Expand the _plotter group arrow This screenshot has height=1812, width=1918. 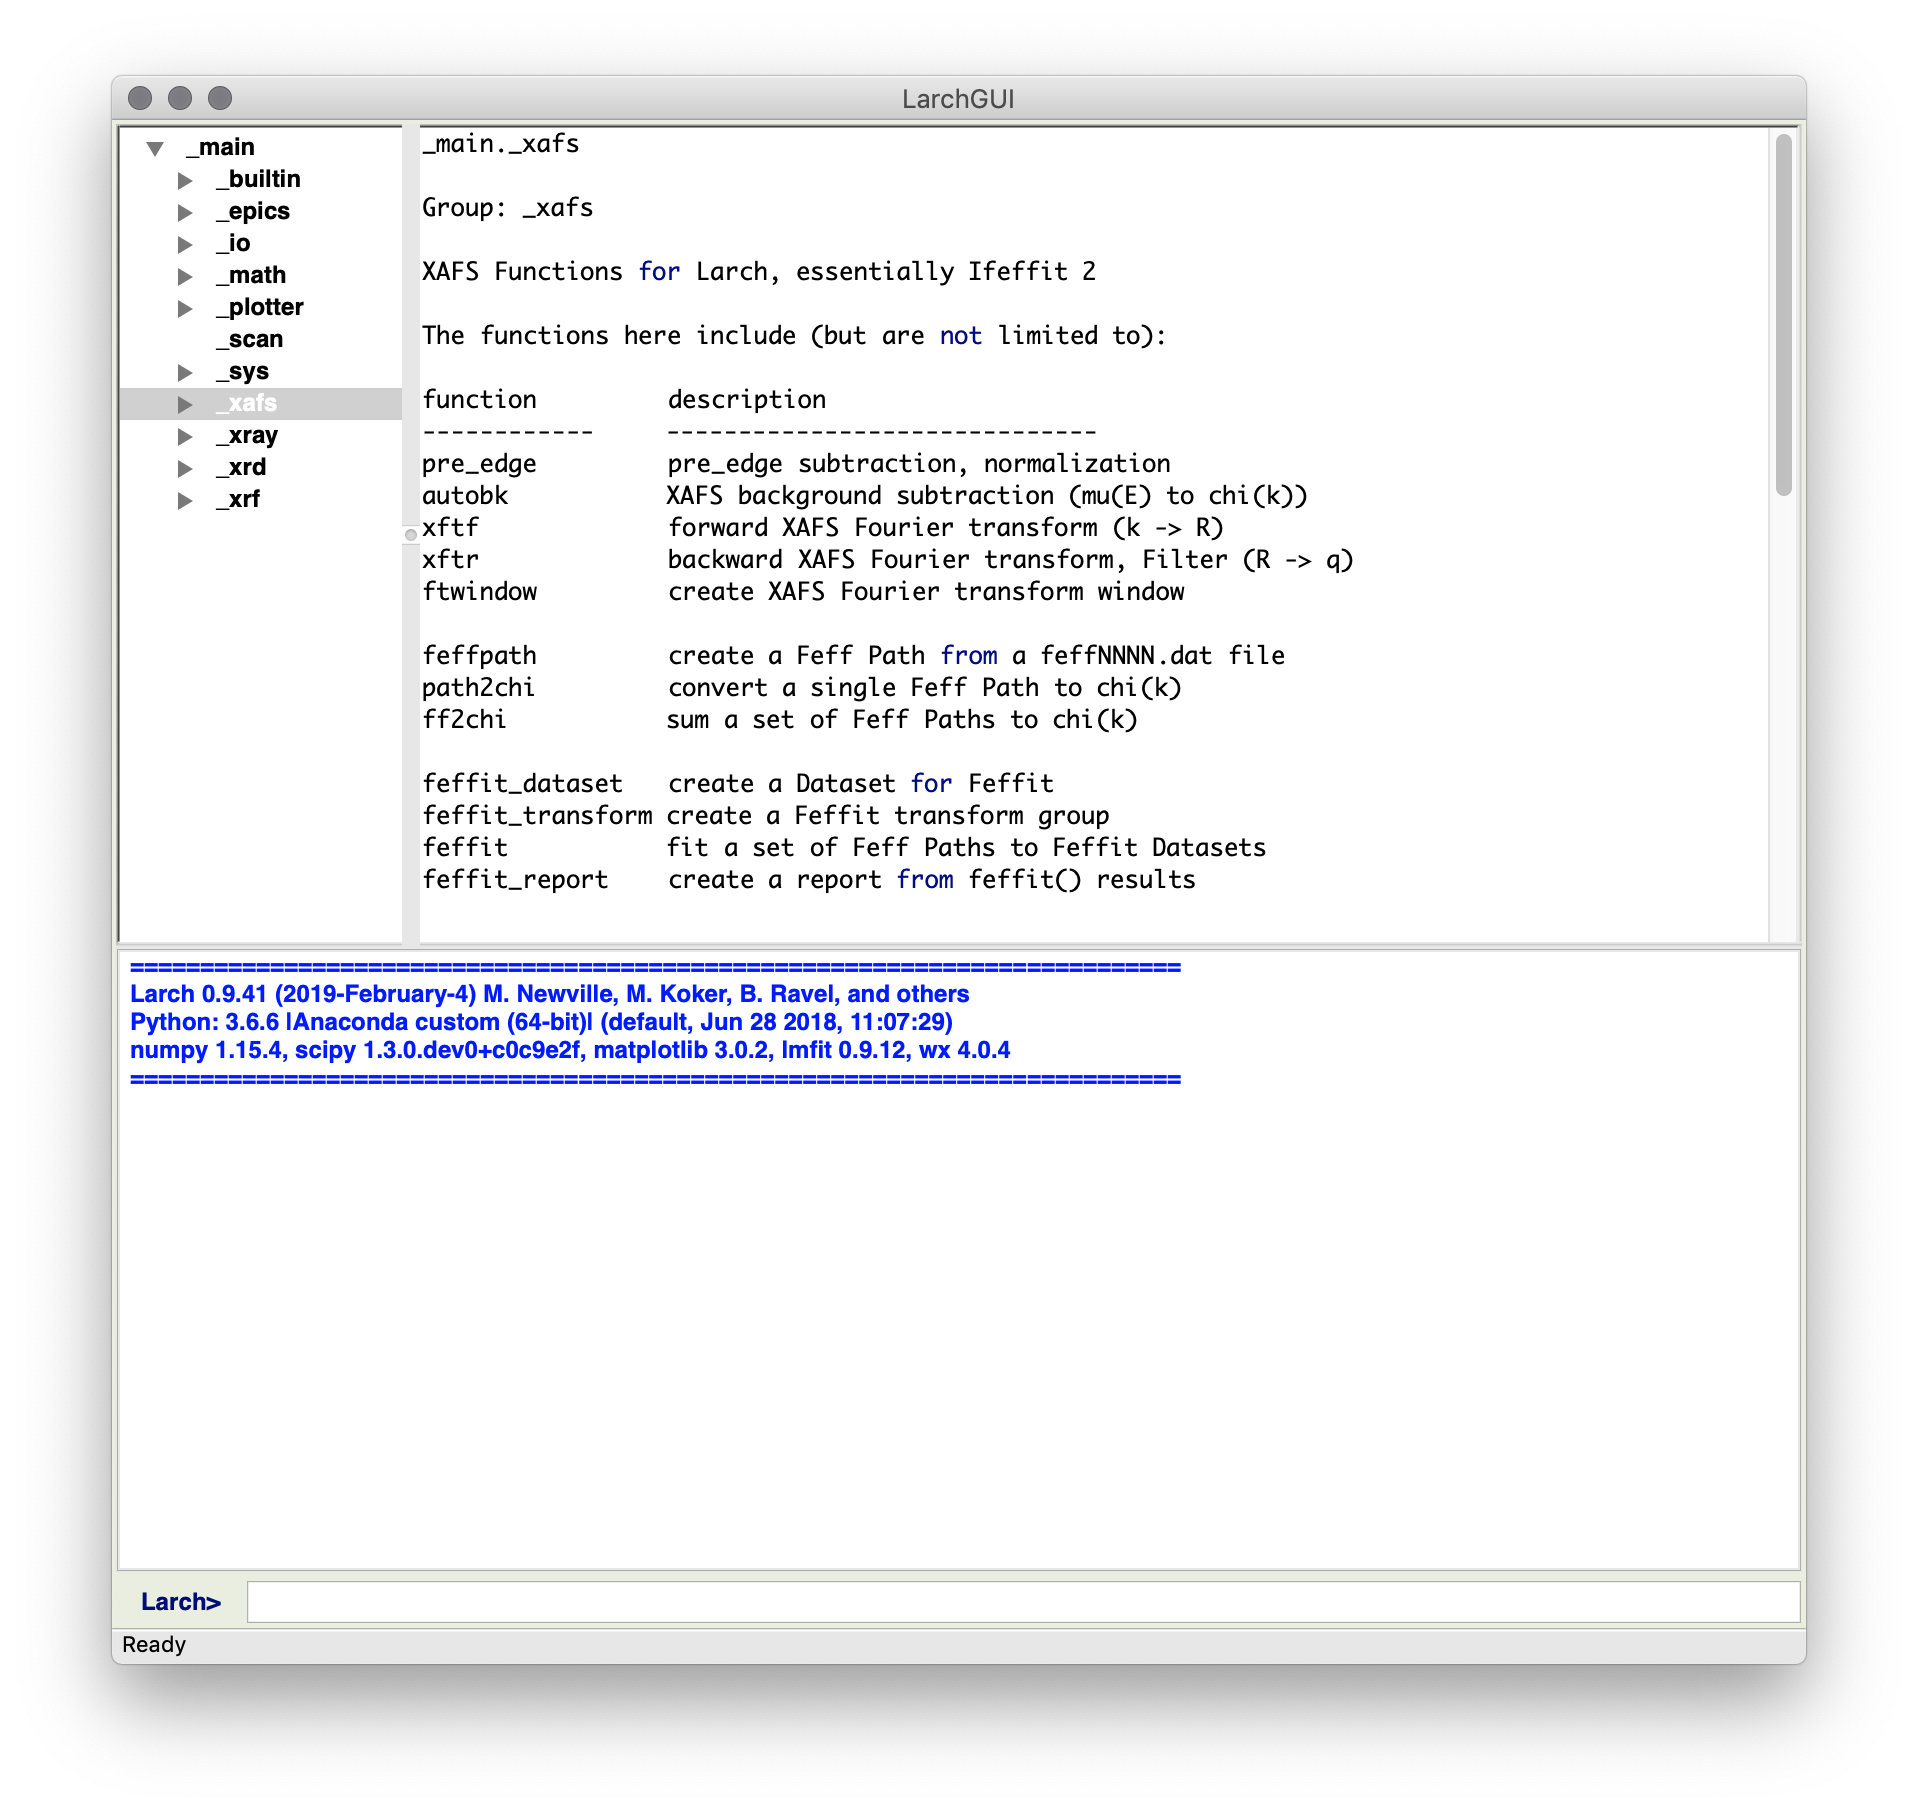click(185, 308)
